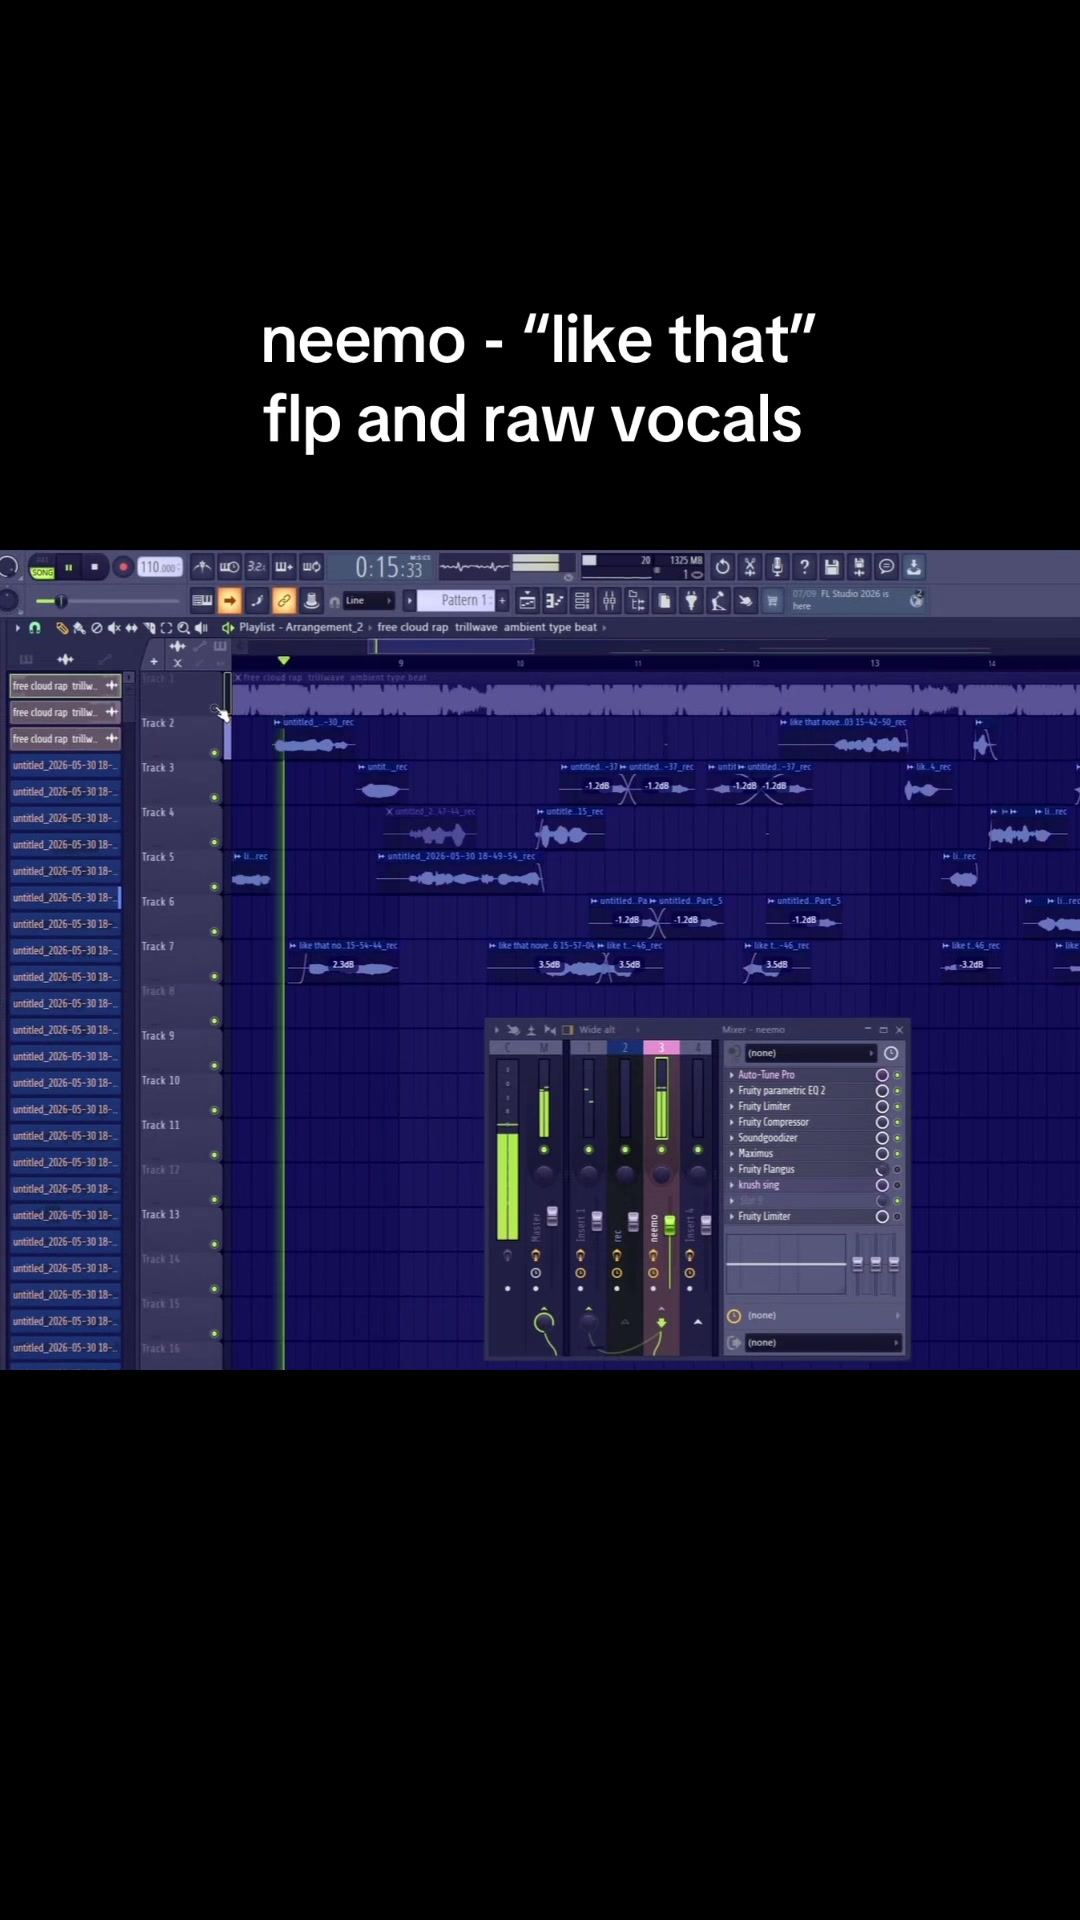Click the save project floppy icon
Viewport: 1080px width, 1920px height.
(831, 567)
